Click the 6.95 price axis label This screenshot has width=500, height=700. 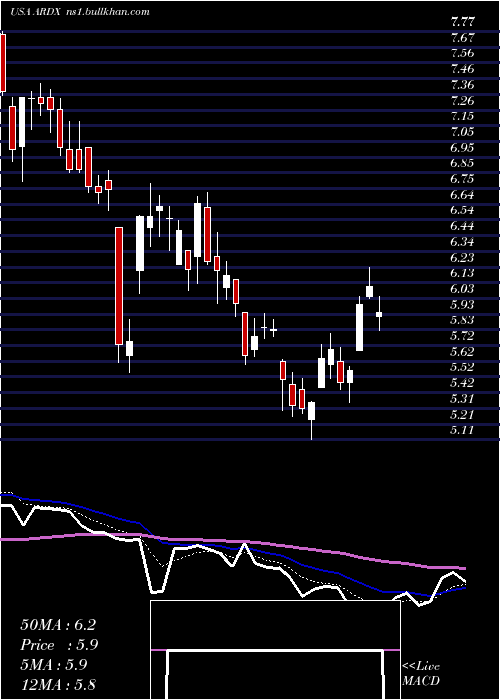(x=462, y=147)
